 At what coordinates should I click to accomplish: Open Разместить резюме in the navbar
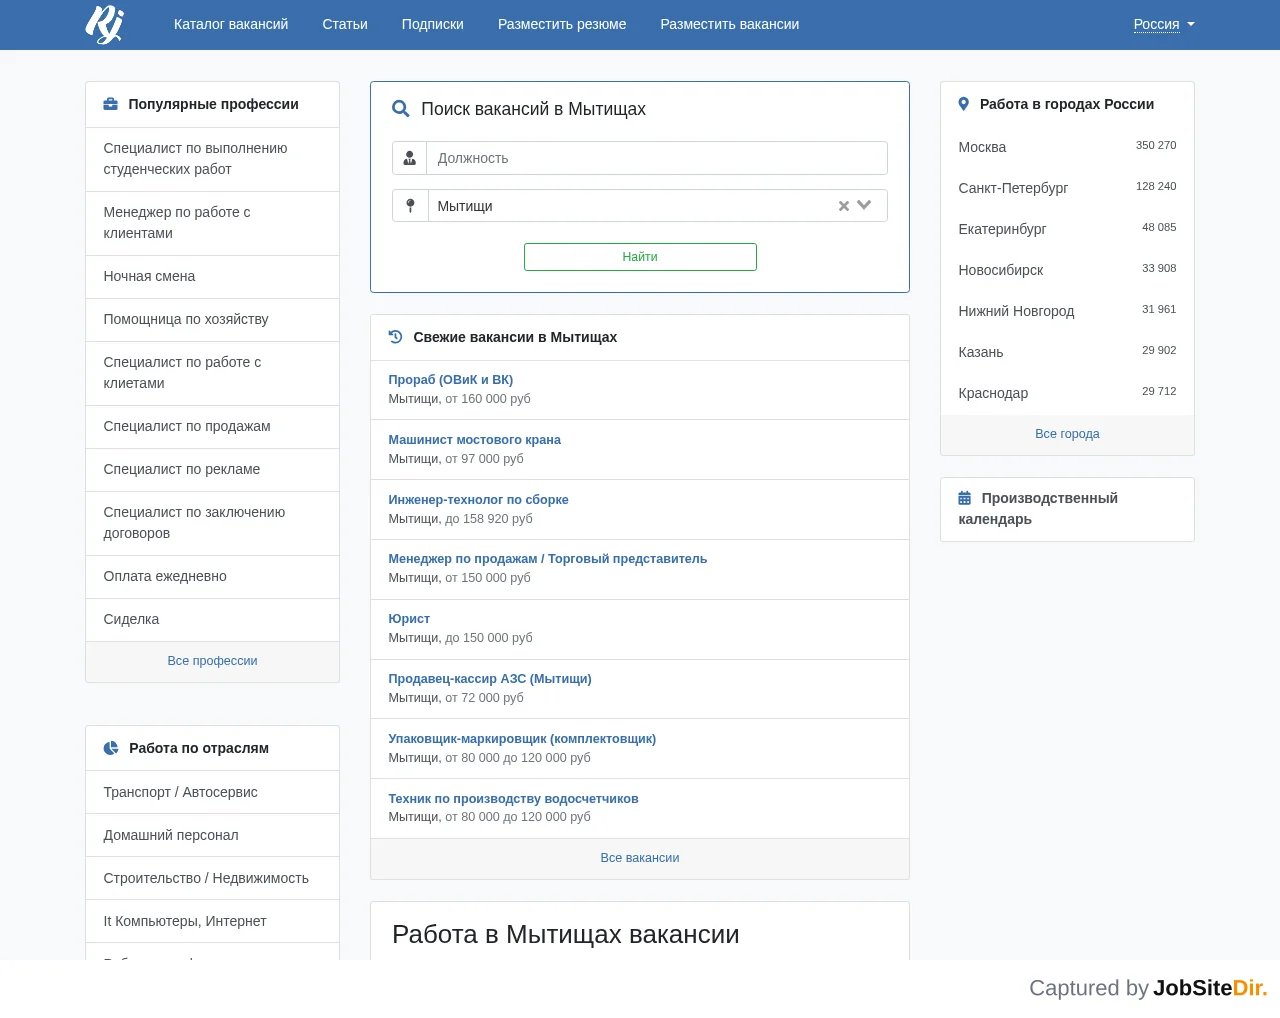pos(562,24)
